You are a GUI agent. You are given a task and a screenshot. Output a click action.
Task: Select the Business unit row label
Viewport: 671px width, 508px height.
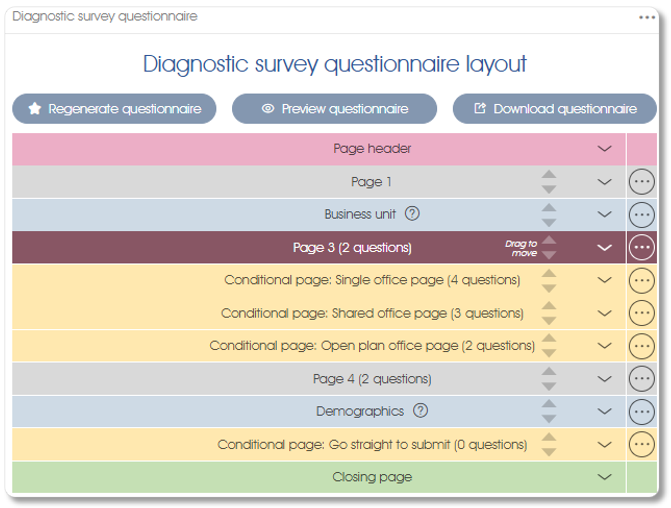[360, 214]
